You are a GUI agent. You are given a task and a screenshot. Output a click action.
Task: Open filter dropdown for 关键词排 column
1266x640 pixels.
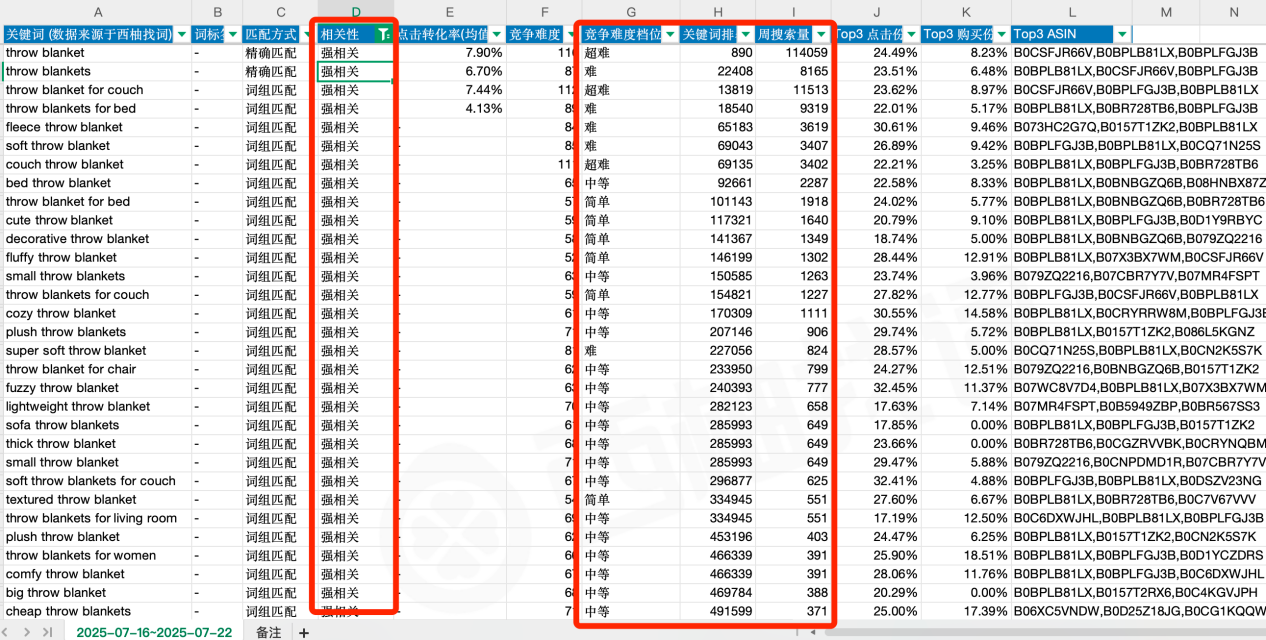tap(745, 34)
